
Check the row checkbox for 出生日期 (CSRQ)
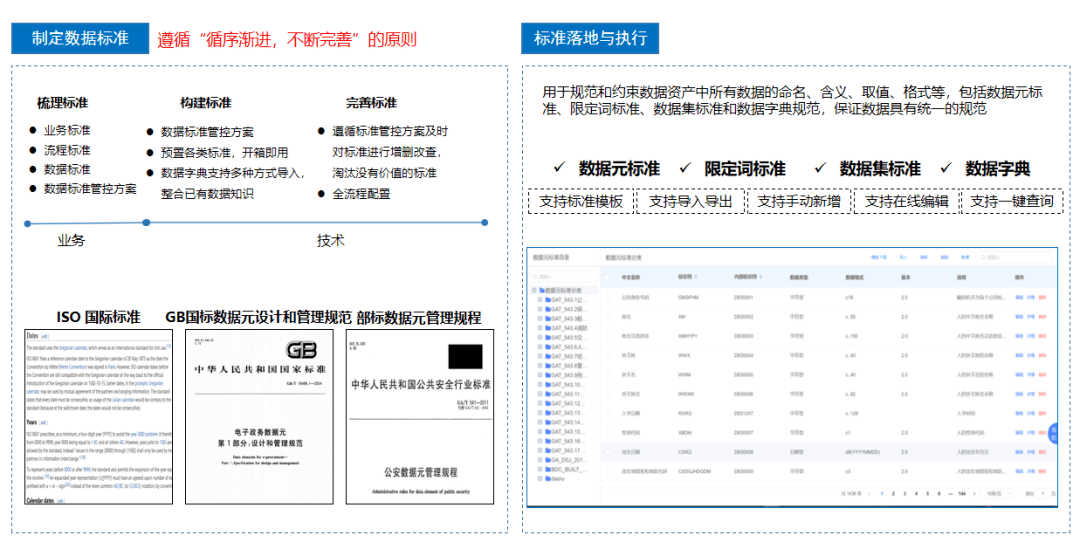tap(609, 451)
